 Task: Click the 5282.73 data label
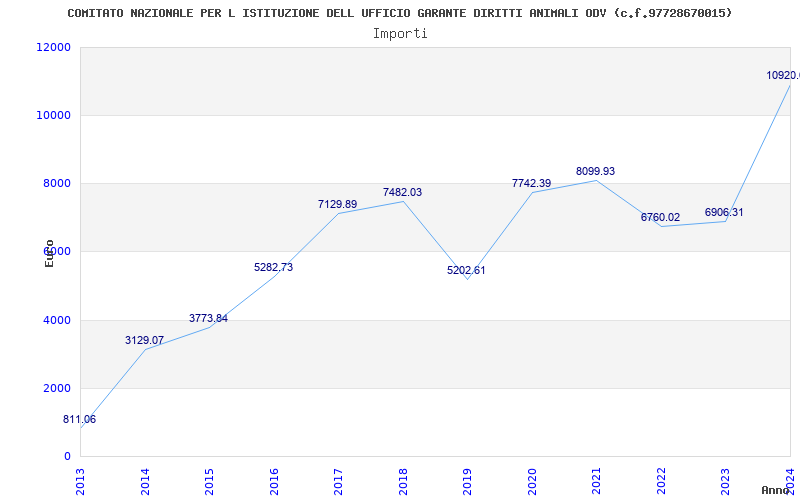[273, 267]
